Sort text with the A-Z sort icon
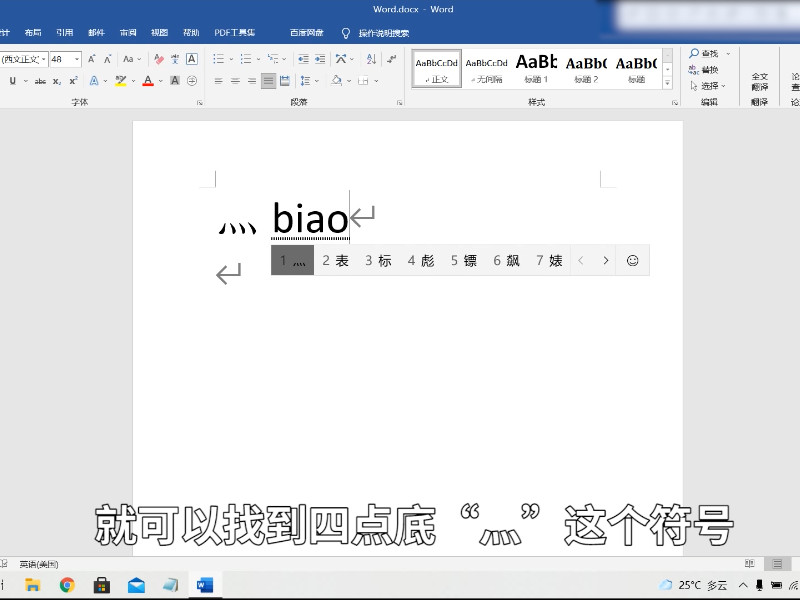Screen dimensions: 800x600 371,59
